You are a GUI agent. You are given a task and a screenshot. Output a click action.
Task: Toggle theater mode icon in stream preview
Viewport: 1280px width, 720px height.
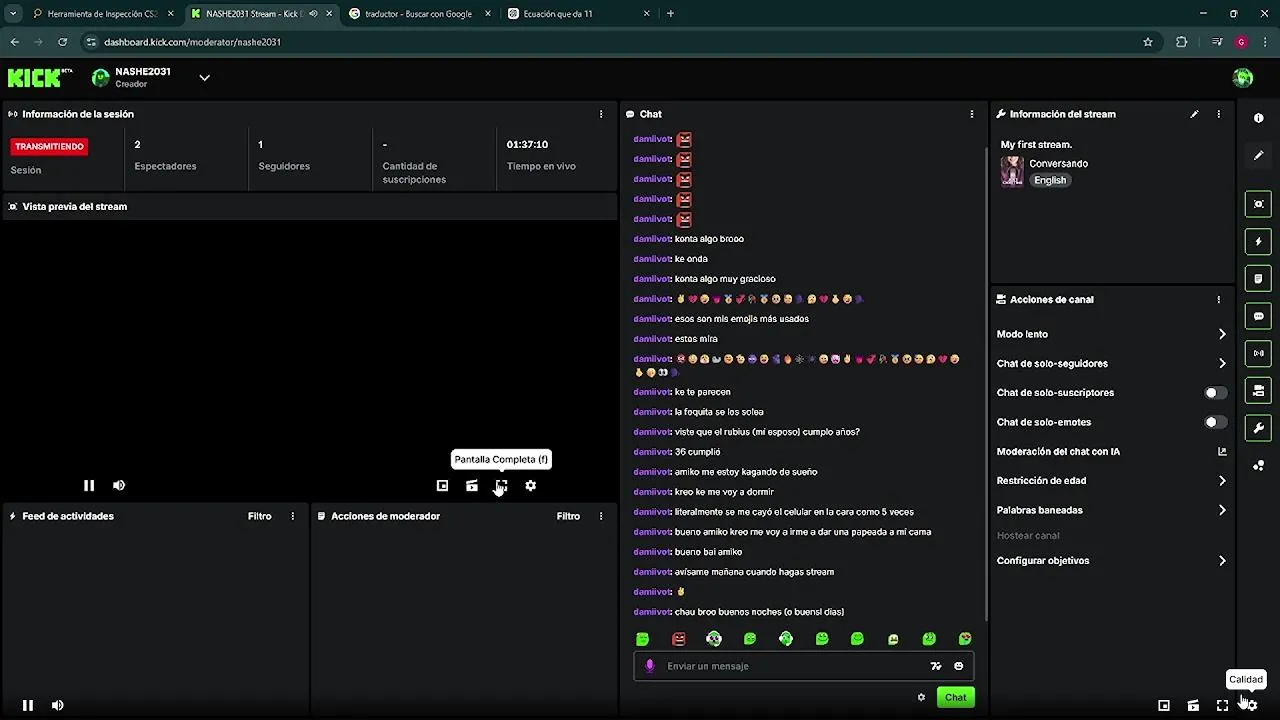(x=472, y=485)
